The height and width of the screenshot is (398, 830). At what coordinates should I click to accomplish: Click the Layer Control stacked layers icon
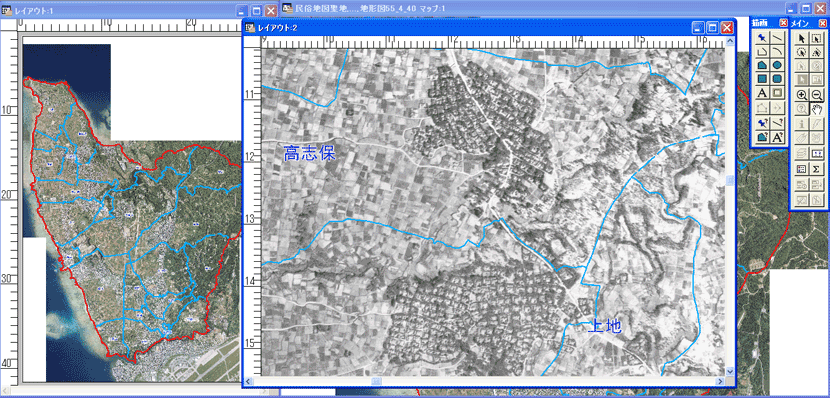coord(801,152)
